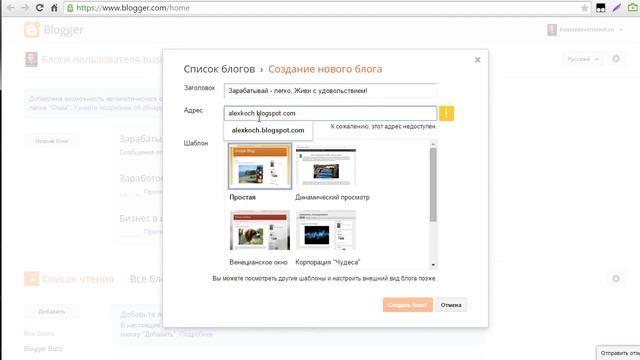Choose the Венецианское окно template thumbnail
The width and height of the screenshot is (640, 360).
pos(260,231)
